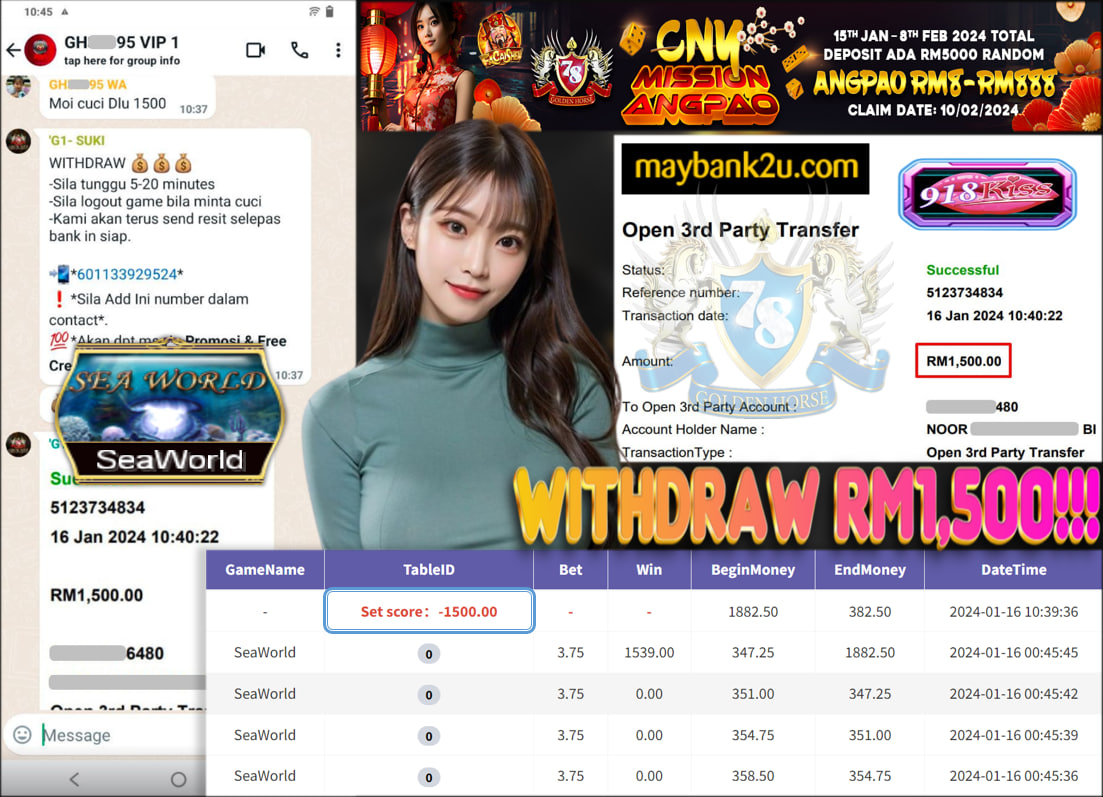Viewport: 1103px width, 797px height.
Task: Click the '351.00' BeginMoney cell
Action: (x=753, y=694)
